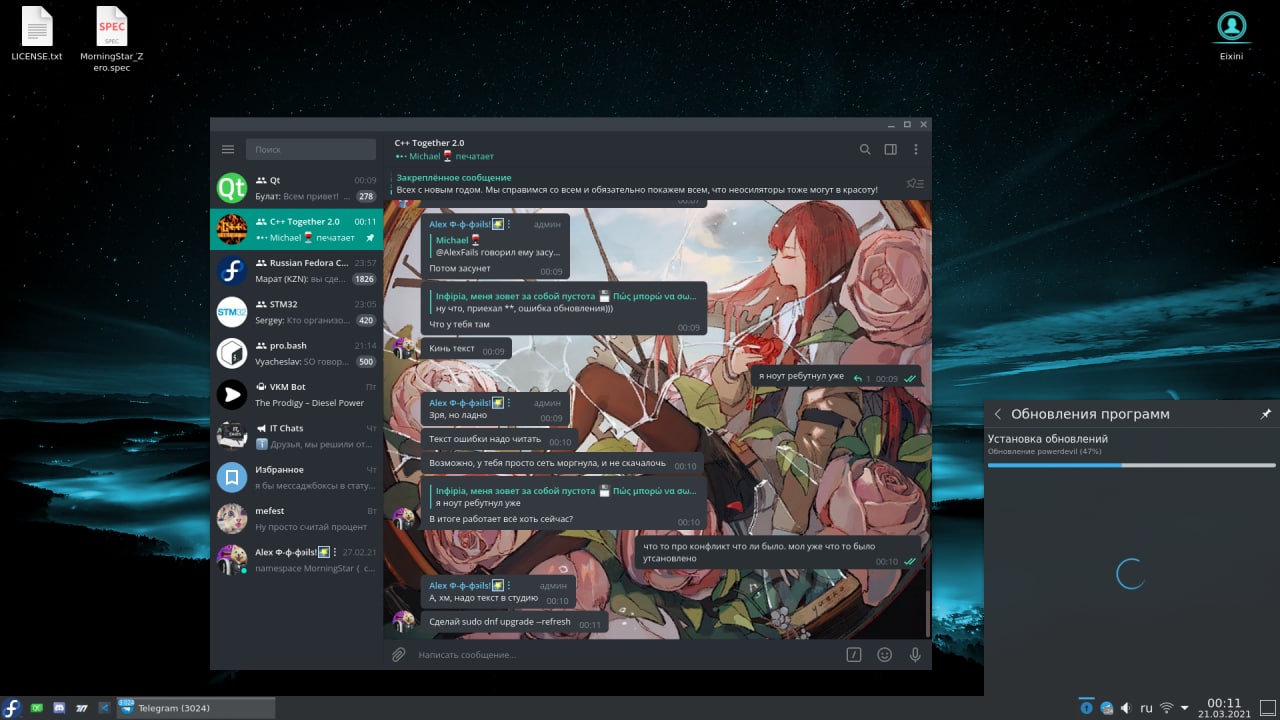Click the message field 'Написать сообщение...'
This screenshot has width=1280, height=720.
(626, 655)
